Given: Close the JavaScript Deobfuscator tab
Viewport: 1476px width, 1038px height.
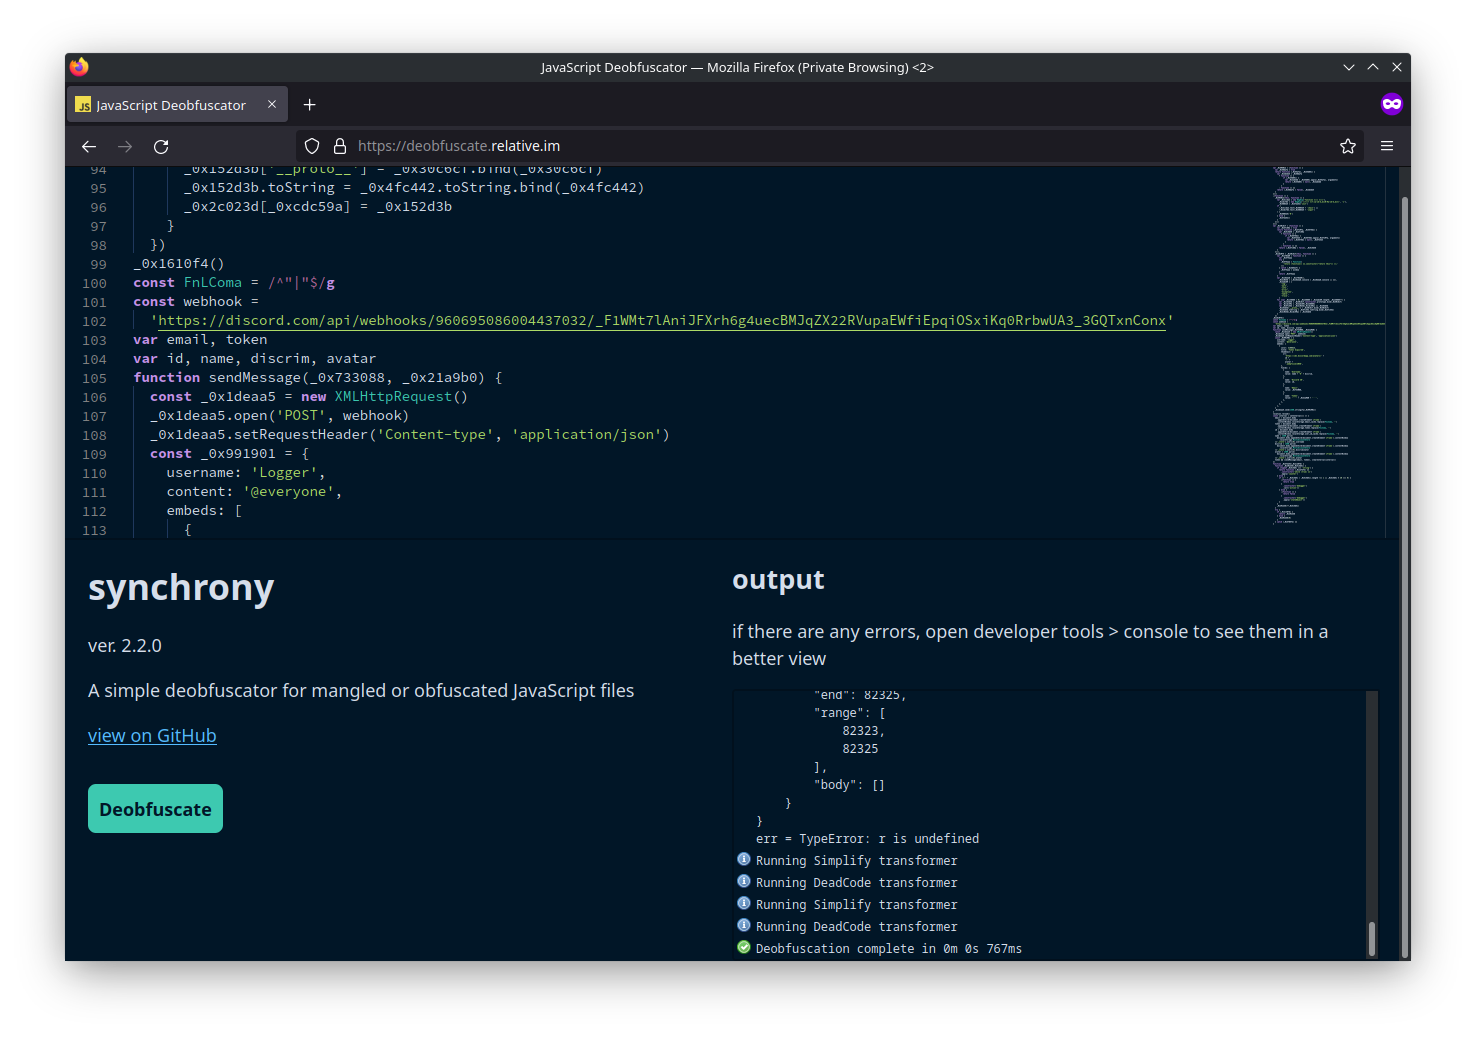Looking at the screenshot, I should (x=272, y=104).
